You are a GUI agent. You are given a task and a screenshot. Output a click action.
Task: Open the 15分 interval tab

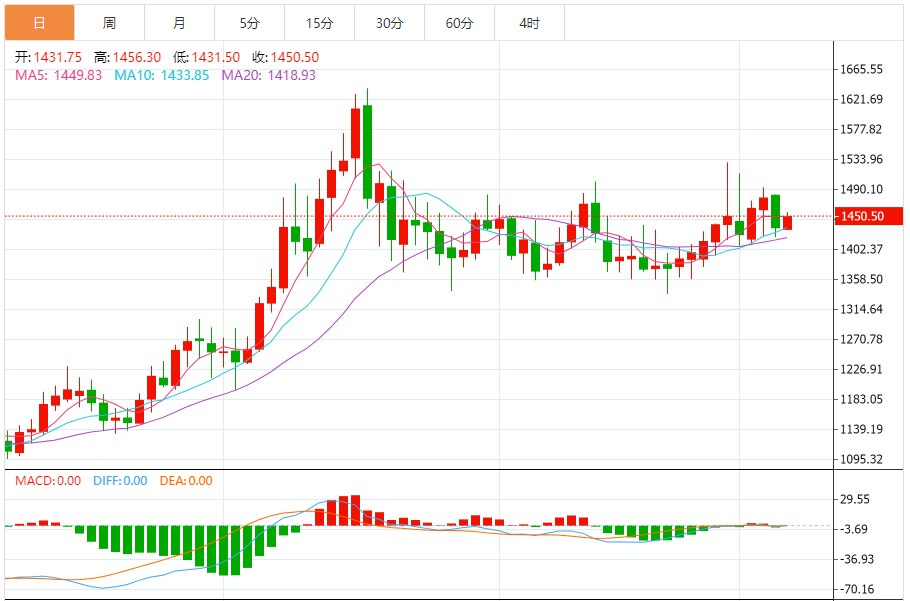click(x=319, y=22)
